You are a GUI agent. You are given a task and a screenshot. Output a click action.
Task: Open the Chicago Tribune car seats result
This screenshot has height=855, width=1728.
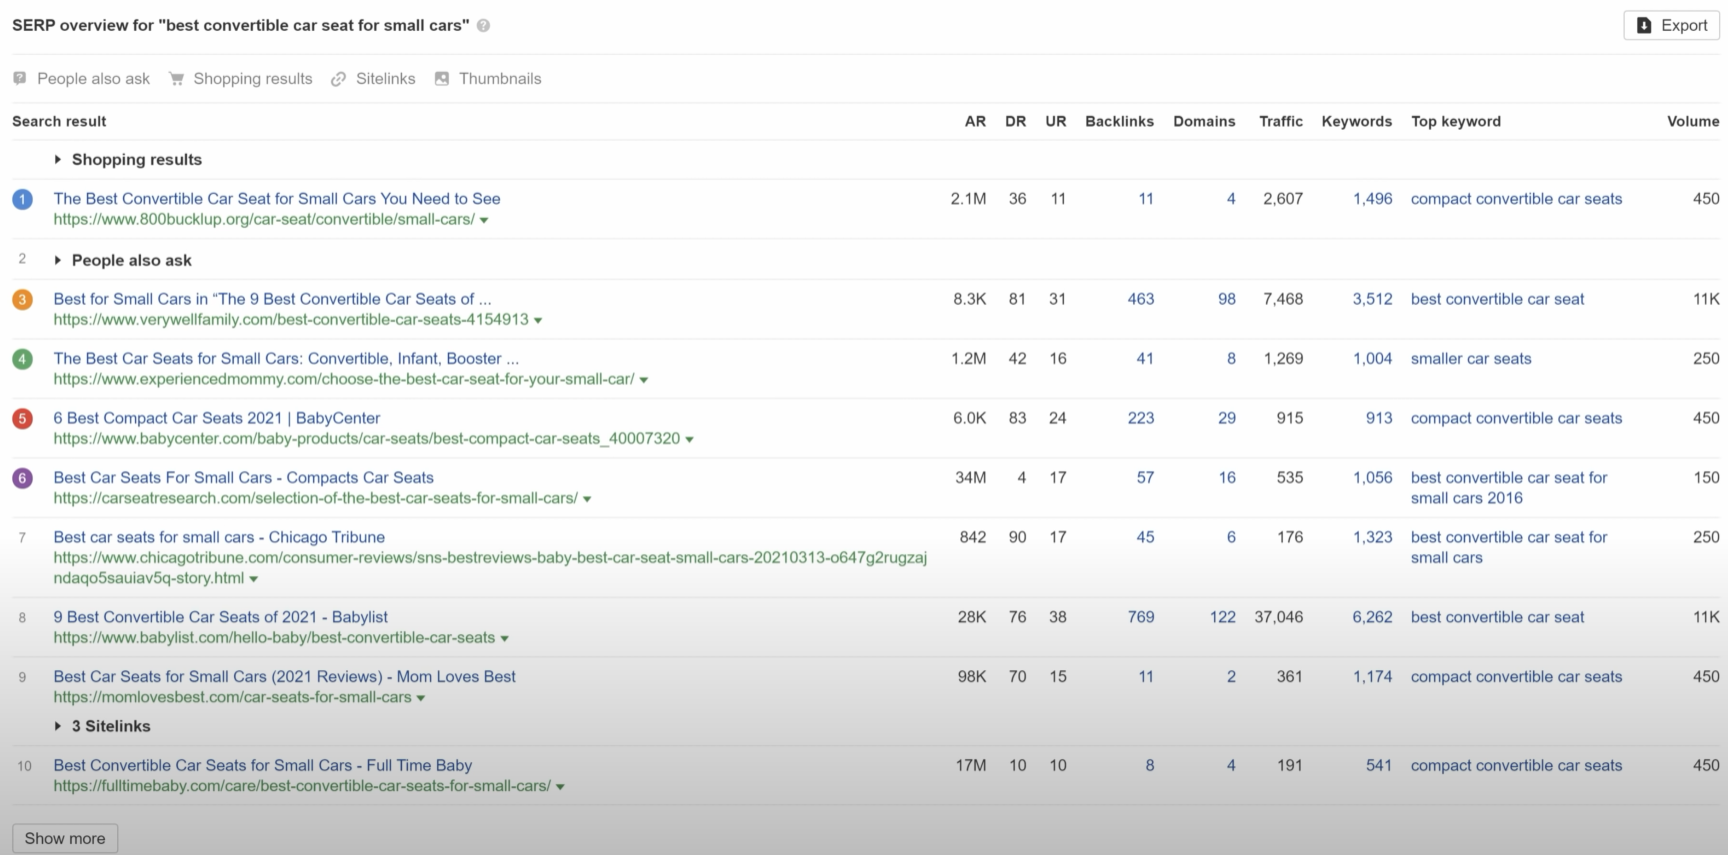coord(219,537)
